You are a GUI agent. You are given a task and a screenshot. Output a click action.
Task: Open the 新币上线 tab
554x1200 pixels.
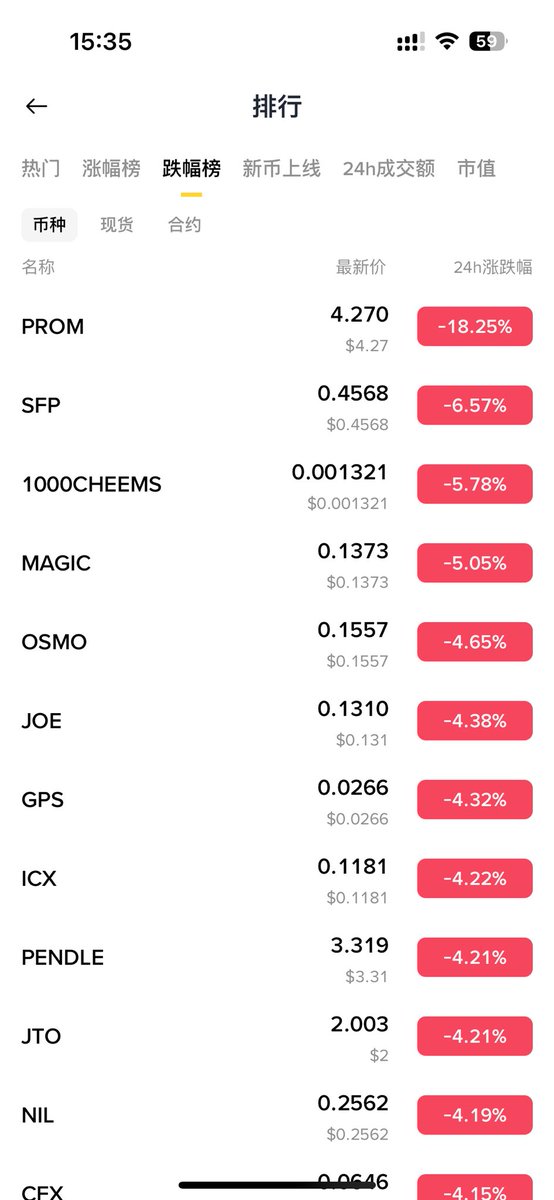pos(281,168)
